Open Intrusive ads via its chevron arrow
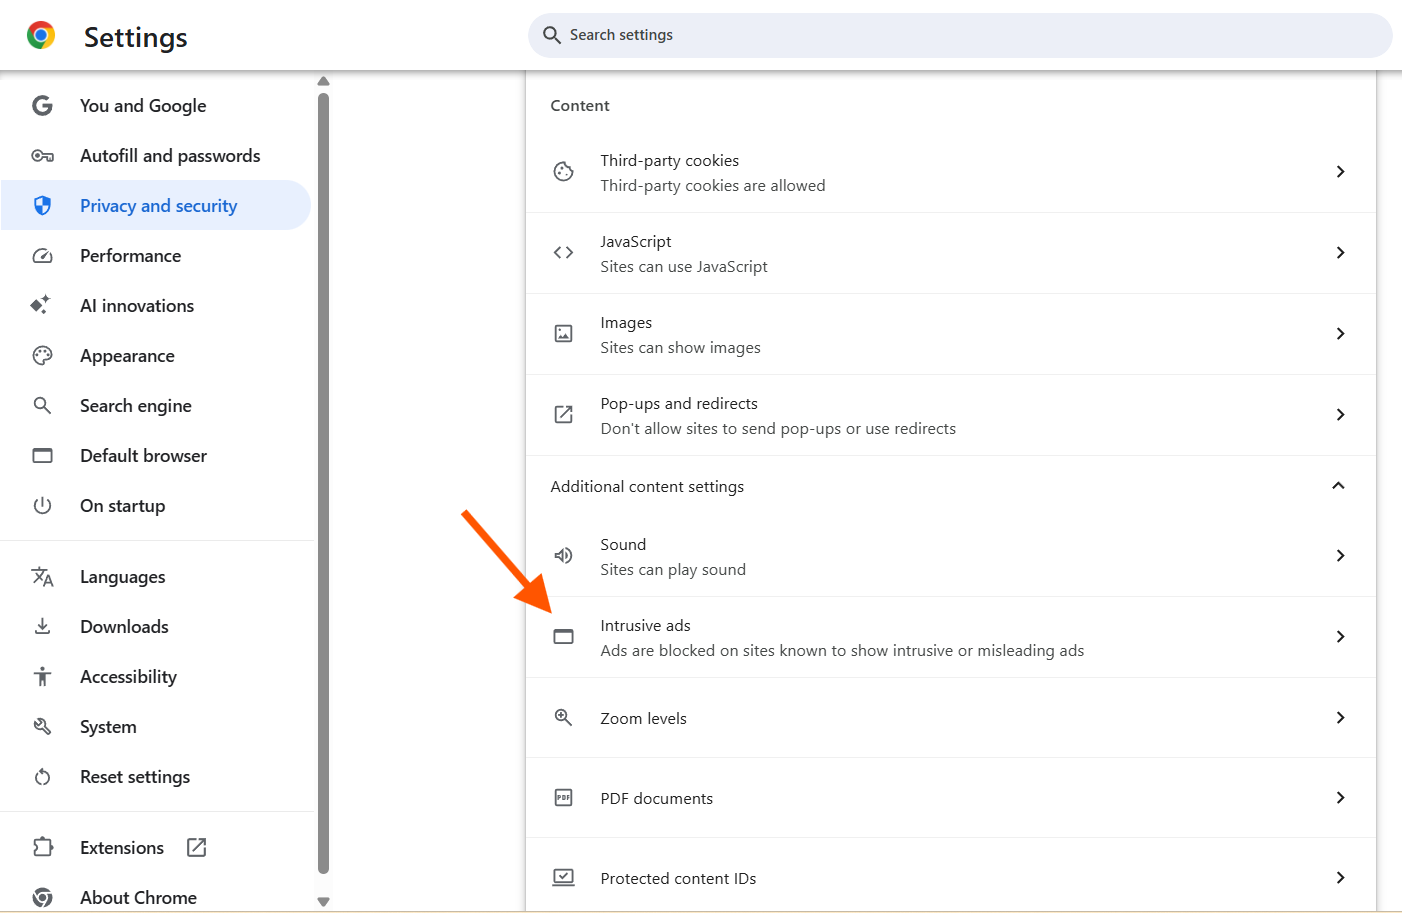1402x913 pixels. [1341, 637]
